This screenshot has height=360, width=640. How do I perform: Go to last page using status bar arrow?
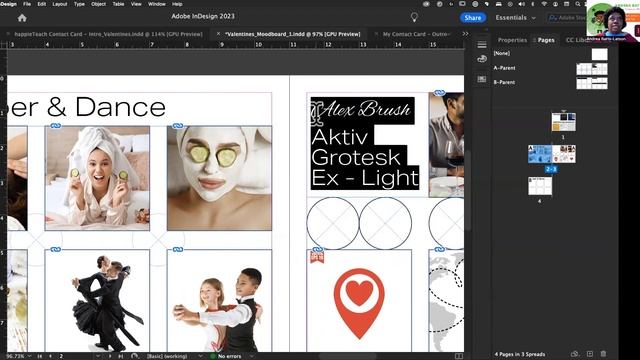point(120,356)
